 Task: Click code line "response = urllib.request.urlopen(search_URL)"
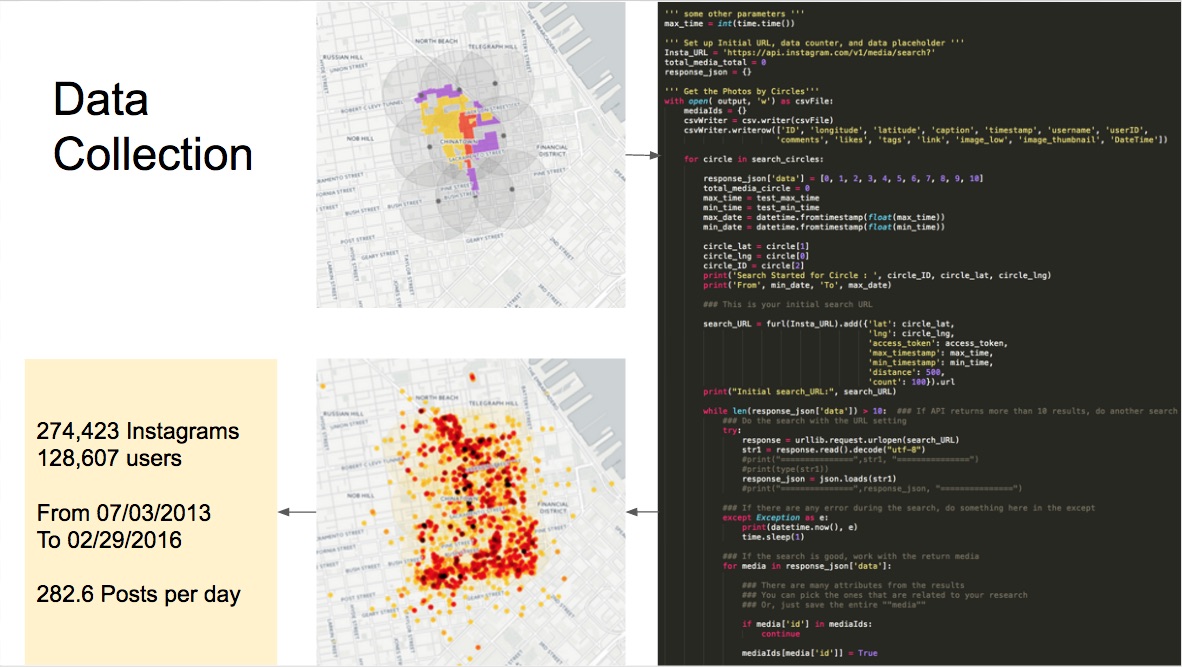[x=850, y=440]
